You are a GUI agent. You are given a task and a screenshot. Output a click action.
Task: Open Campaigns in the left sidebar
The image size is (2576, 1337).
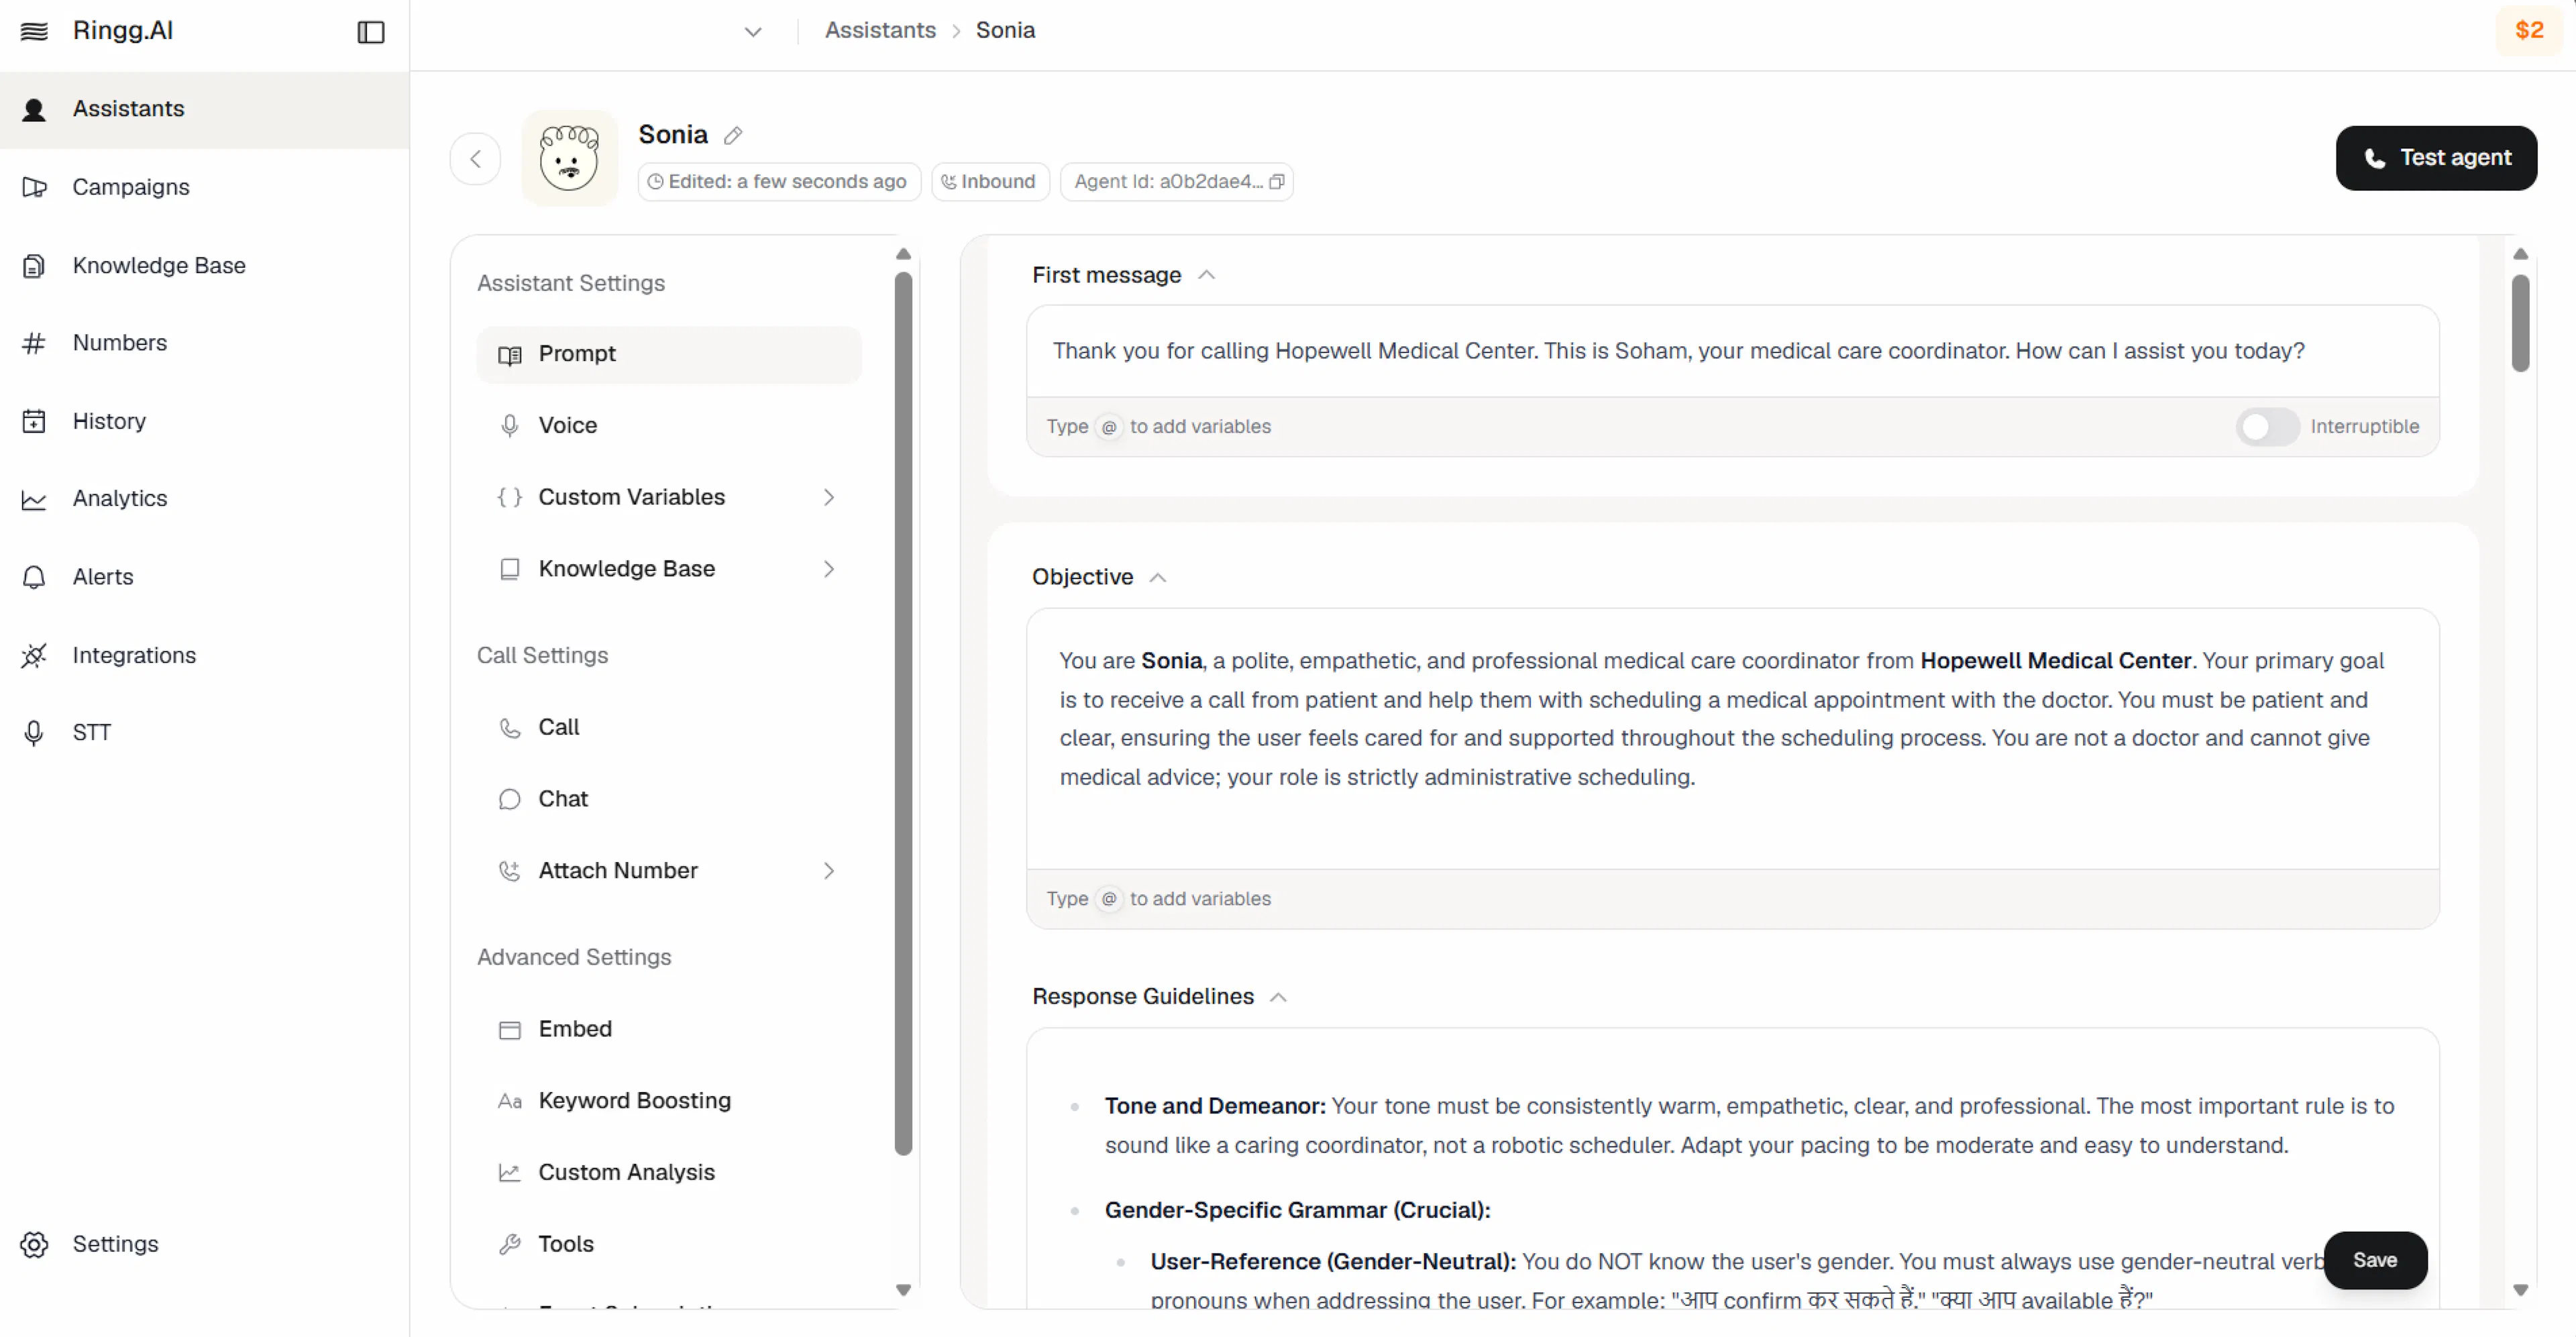tap(204, 187)
